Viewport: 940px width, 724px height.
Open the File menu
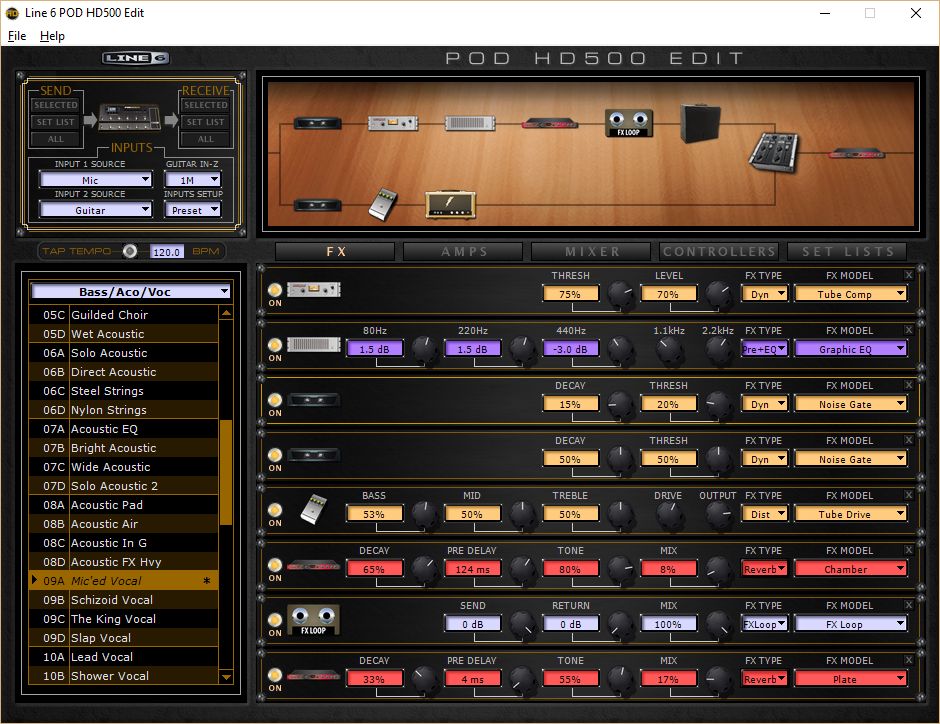[17, 36]
